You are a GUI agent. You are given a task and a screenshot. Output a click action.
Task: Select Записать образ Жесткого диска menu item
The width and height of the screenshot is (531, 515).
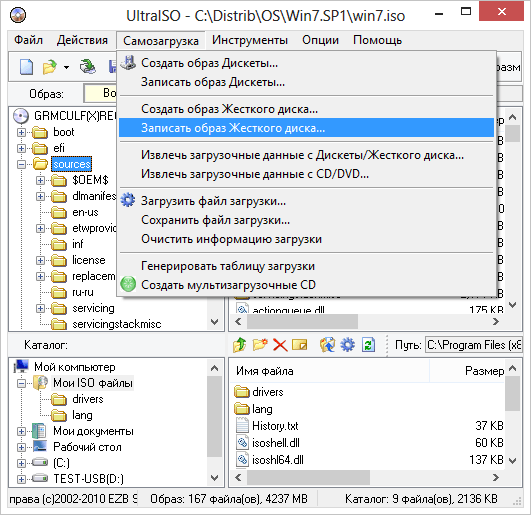click(306, 128)
